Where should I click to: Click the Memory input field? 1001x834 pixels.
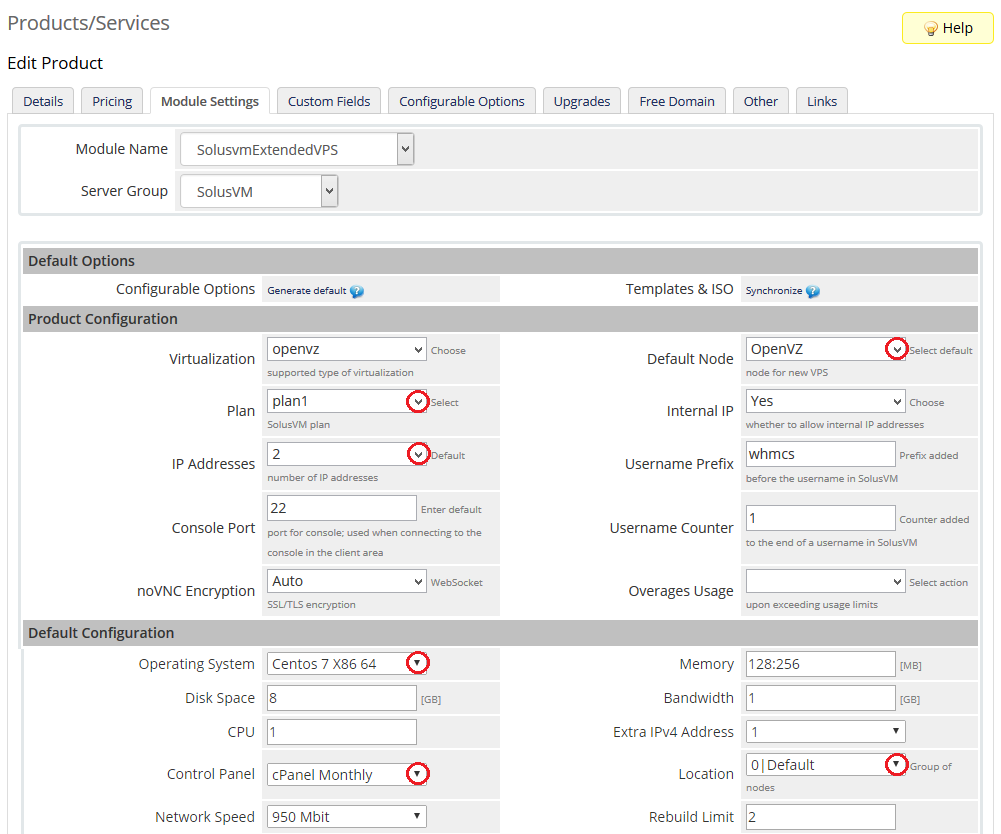(820, 663)
